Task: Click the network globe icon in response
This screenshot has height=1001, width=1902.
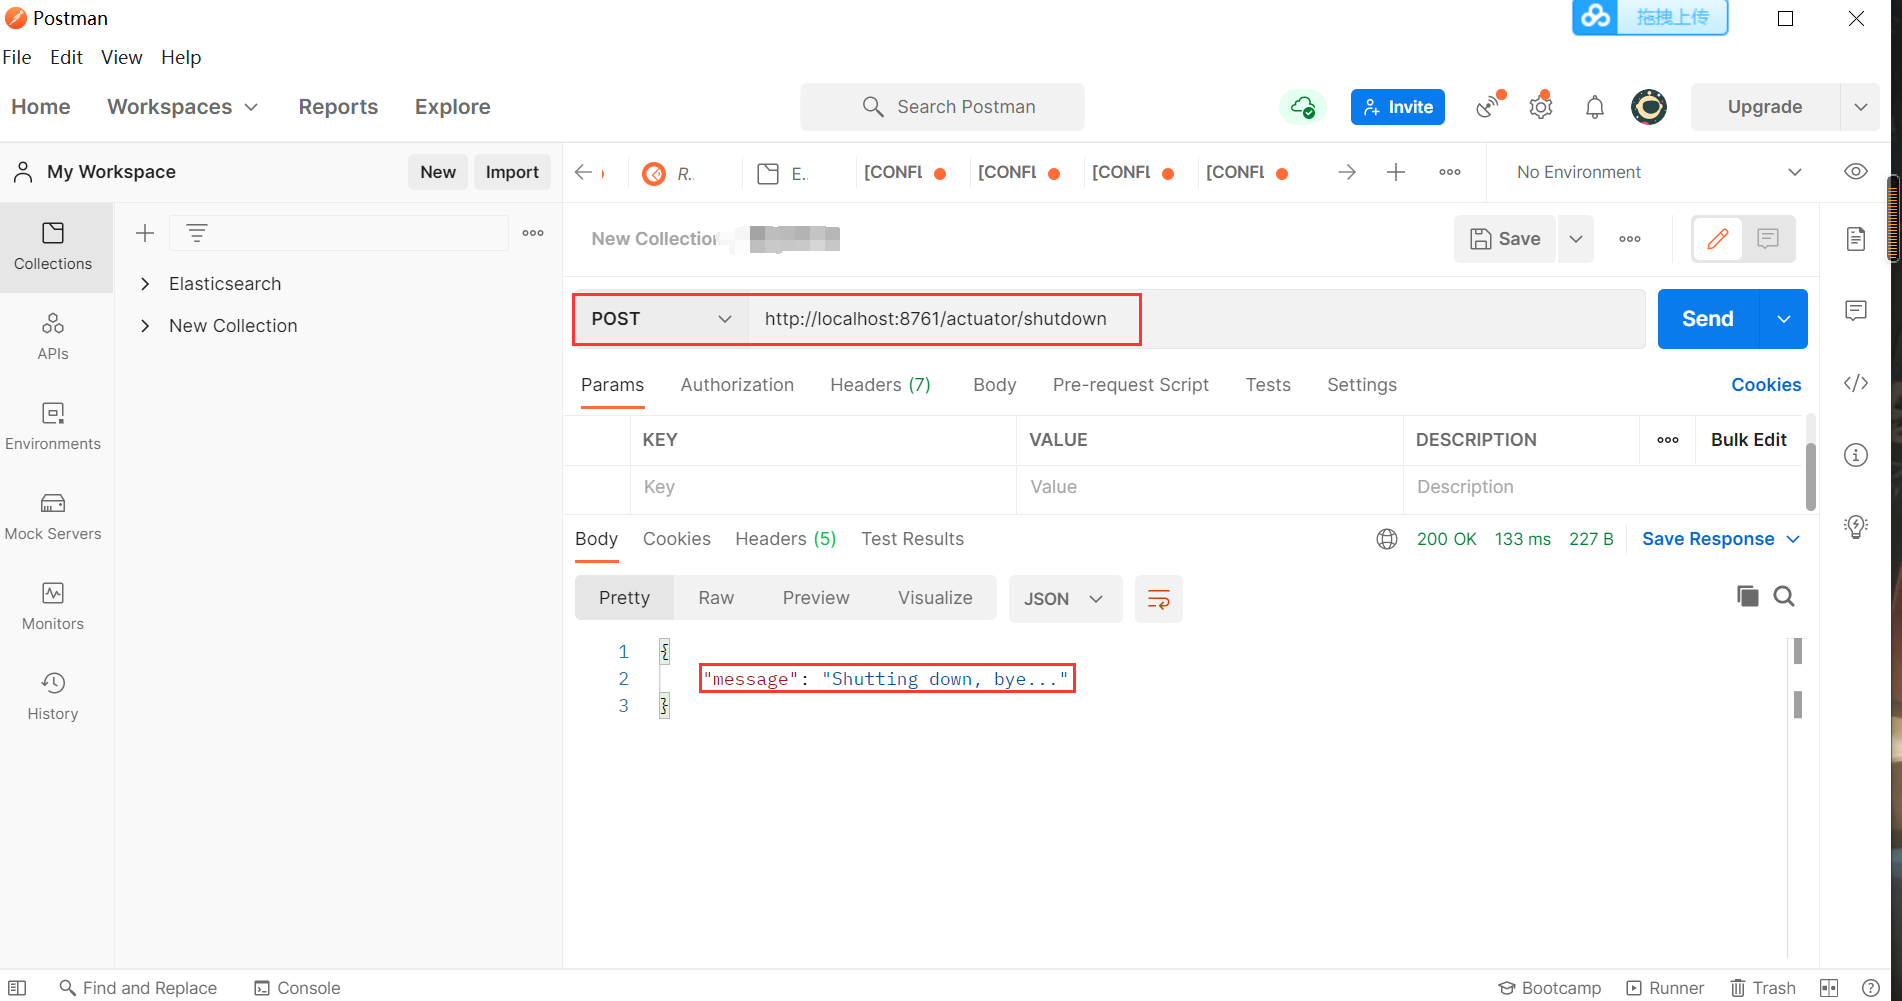Action: click(1387, 539)
